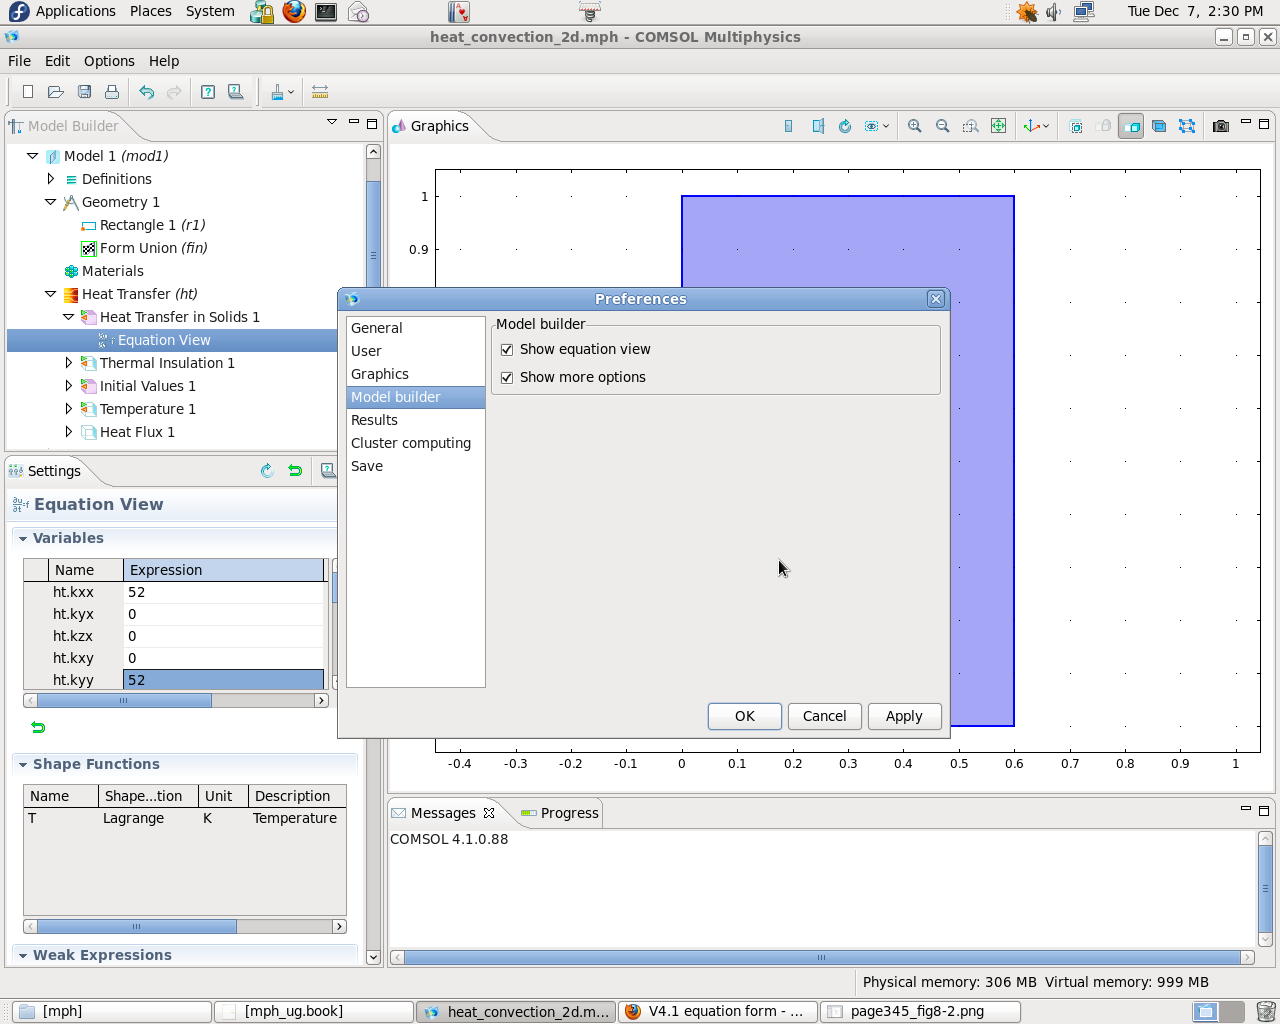
Task: Click the Variables table horizontal scrollbar
Action: pyautogui.click(x=124, y=701)
